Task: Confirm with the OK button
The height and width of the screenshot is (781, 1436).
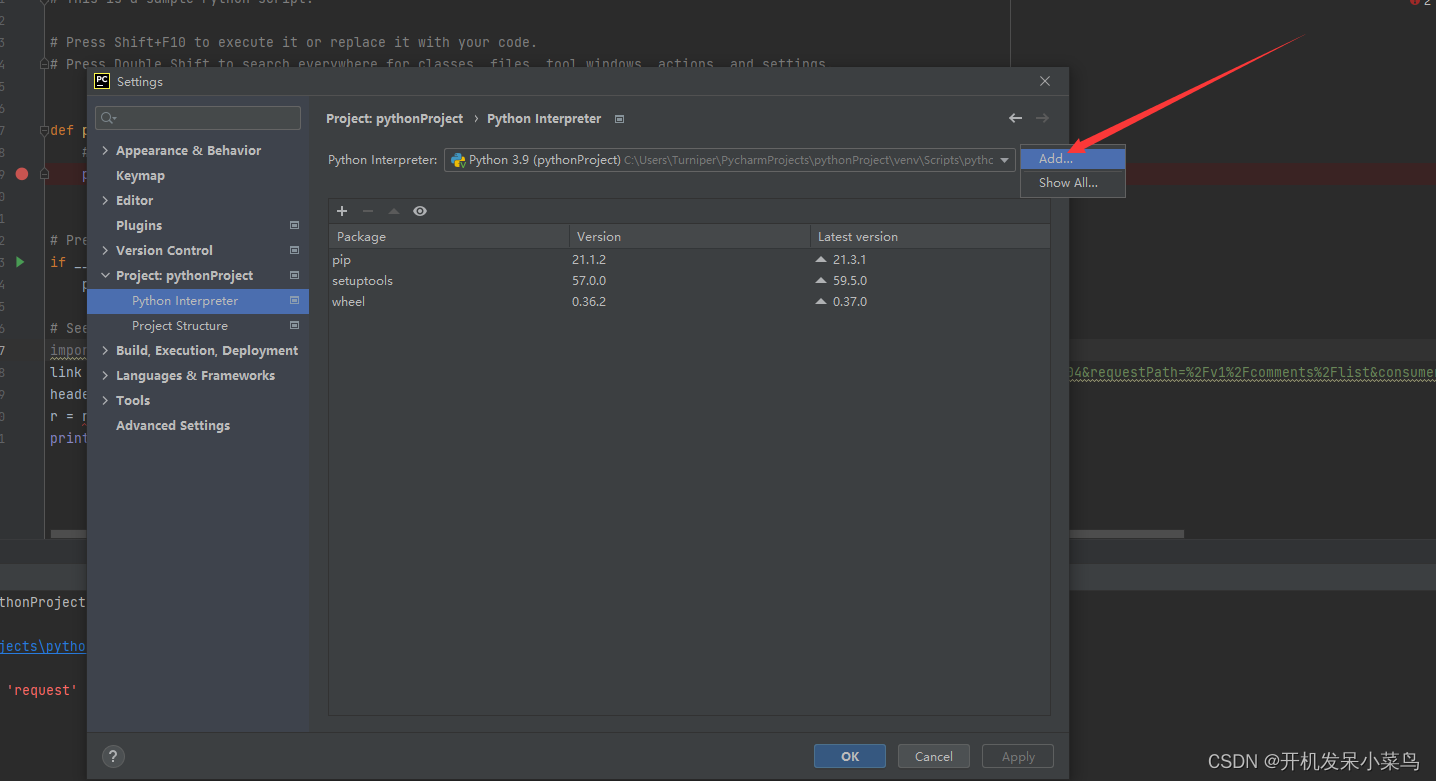Action: point(850,756)
